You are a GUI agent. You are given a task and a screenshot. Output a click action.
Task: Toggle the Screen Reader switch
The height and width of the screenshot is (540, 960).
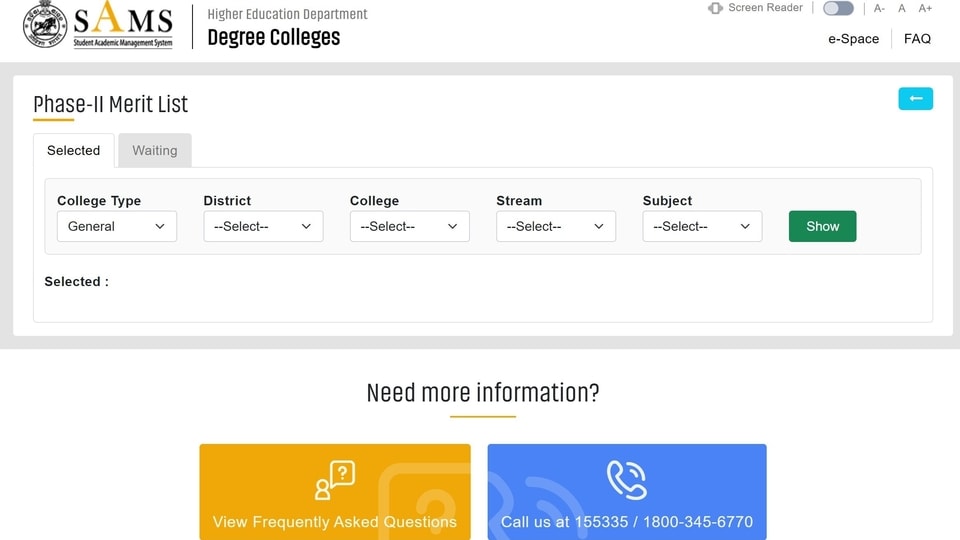click(838, 8)
